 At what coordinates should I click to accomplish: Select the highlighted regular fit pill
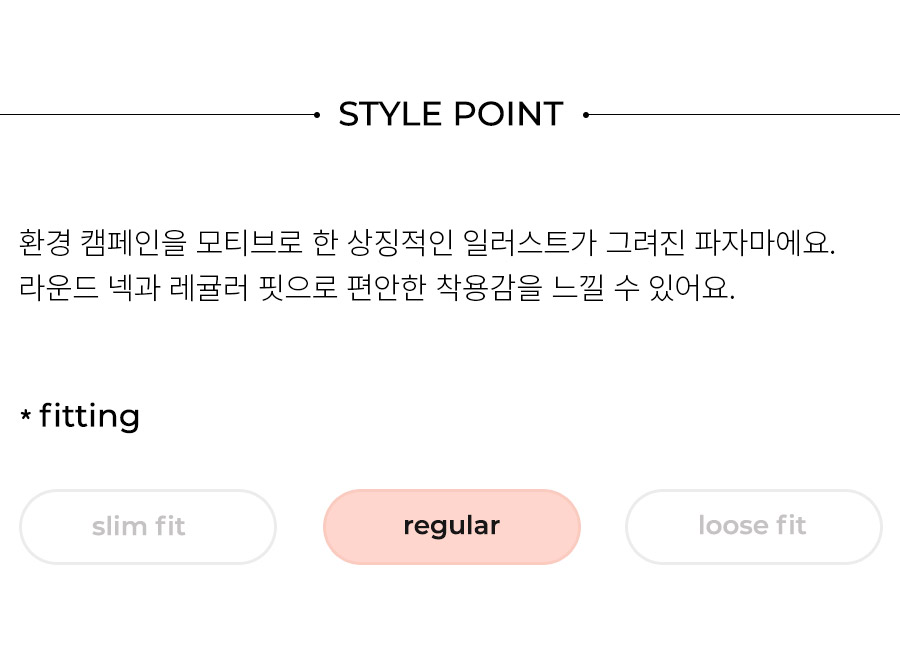pos(452,526)
